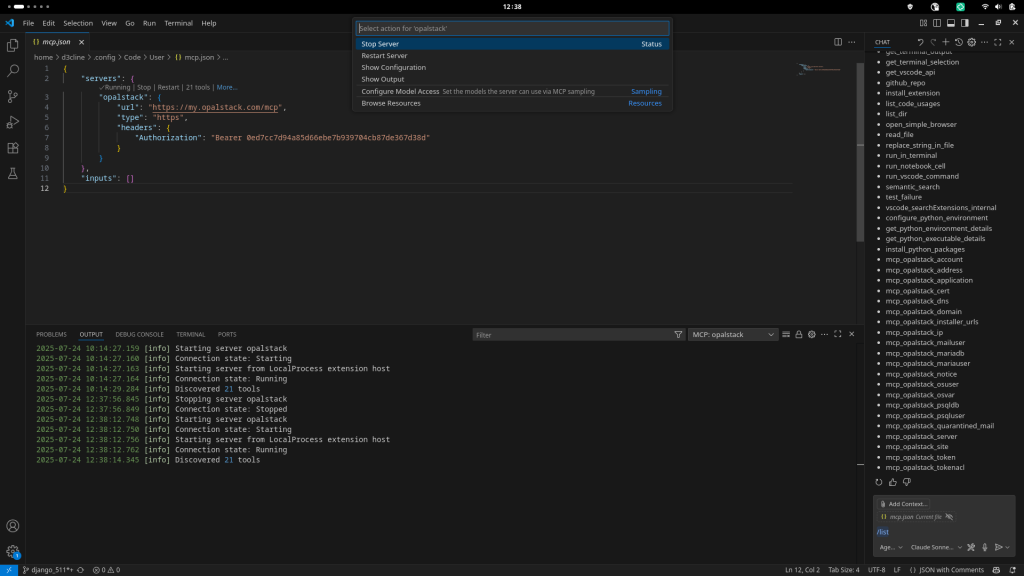Open the Agent chat mode dropdown

coord(891,547)
